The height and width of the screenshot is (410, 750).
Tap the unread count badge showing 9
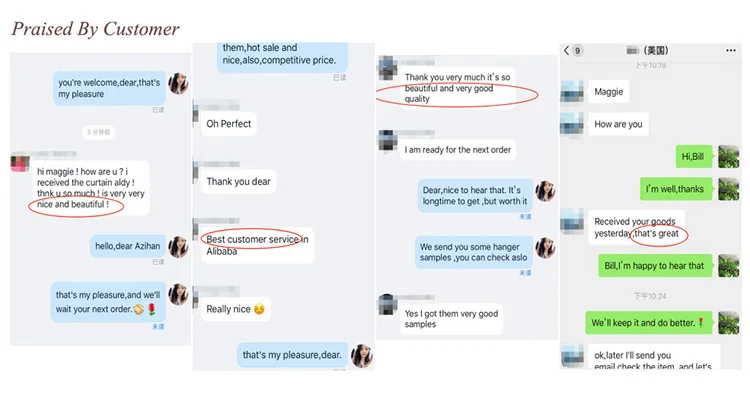577,51
